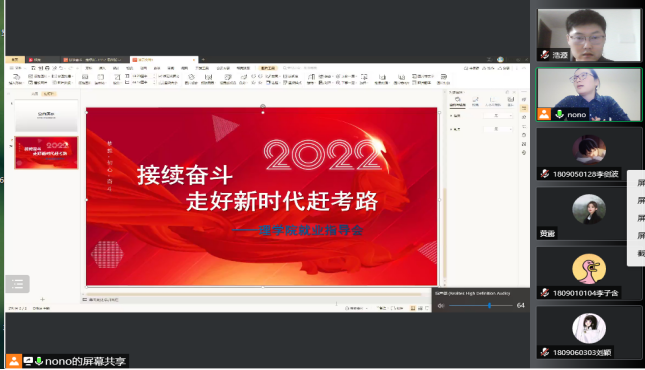The image size is (645, 370).
Task: Click the highlighted properties icon in right sidebar strip
Action: point(524,108)
